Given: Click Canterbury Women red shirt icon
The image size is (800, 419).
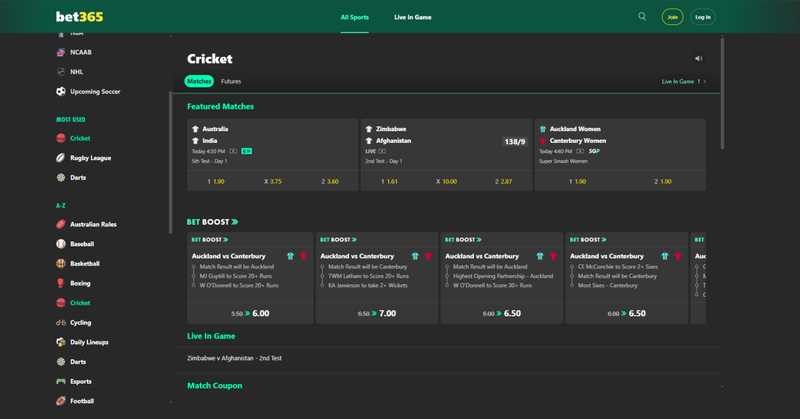Looking at the screenshot, I should point(542,141).
